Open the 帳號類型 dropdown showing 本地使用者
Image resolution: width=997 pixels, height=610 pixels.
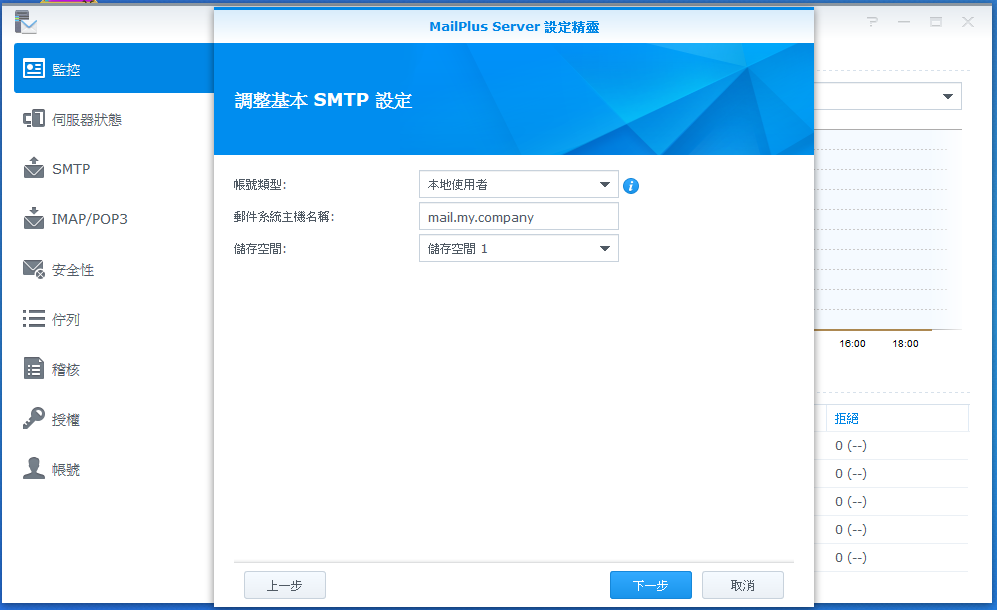(x=519, y=184)
